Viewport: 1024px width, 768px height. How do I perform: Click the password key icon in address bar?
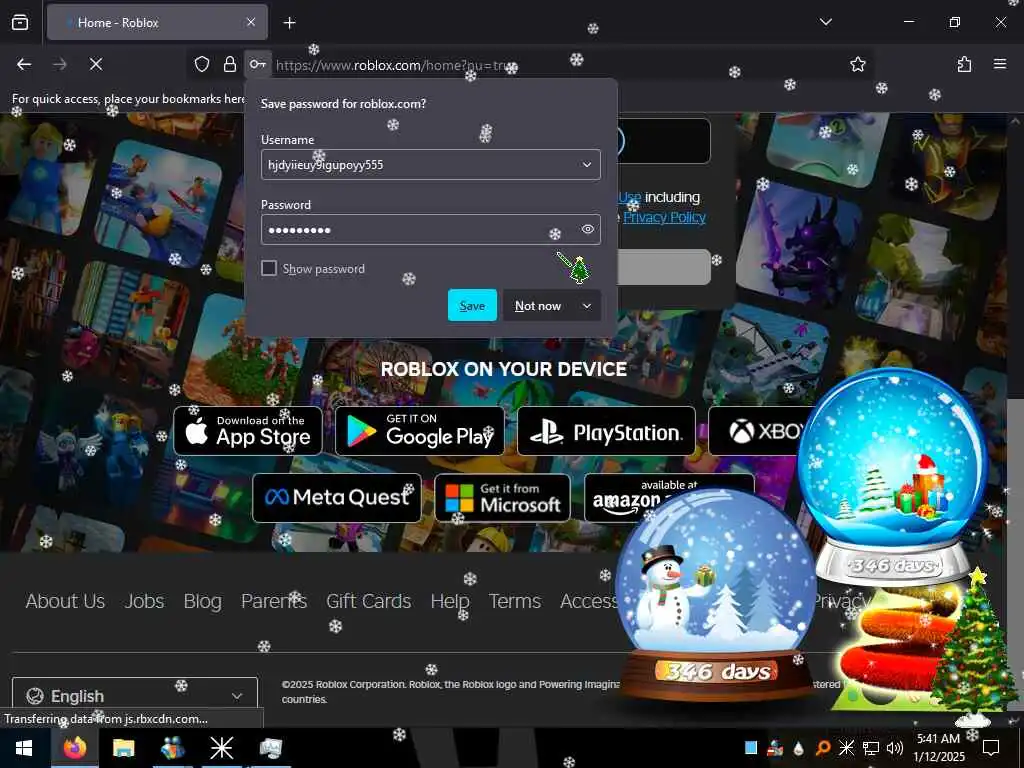(x=257, y=64)
